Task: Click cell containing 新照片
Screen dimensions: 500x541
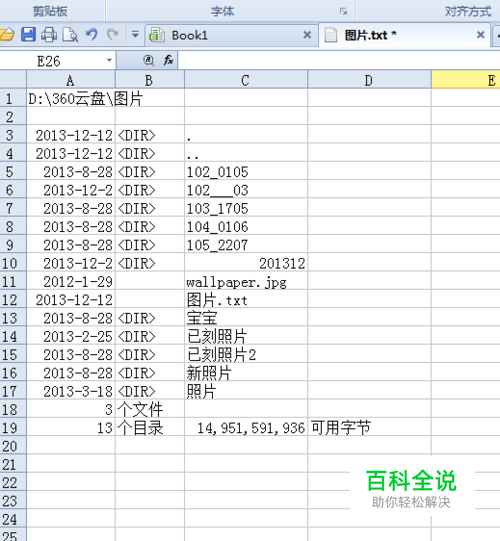Action: 246,373
